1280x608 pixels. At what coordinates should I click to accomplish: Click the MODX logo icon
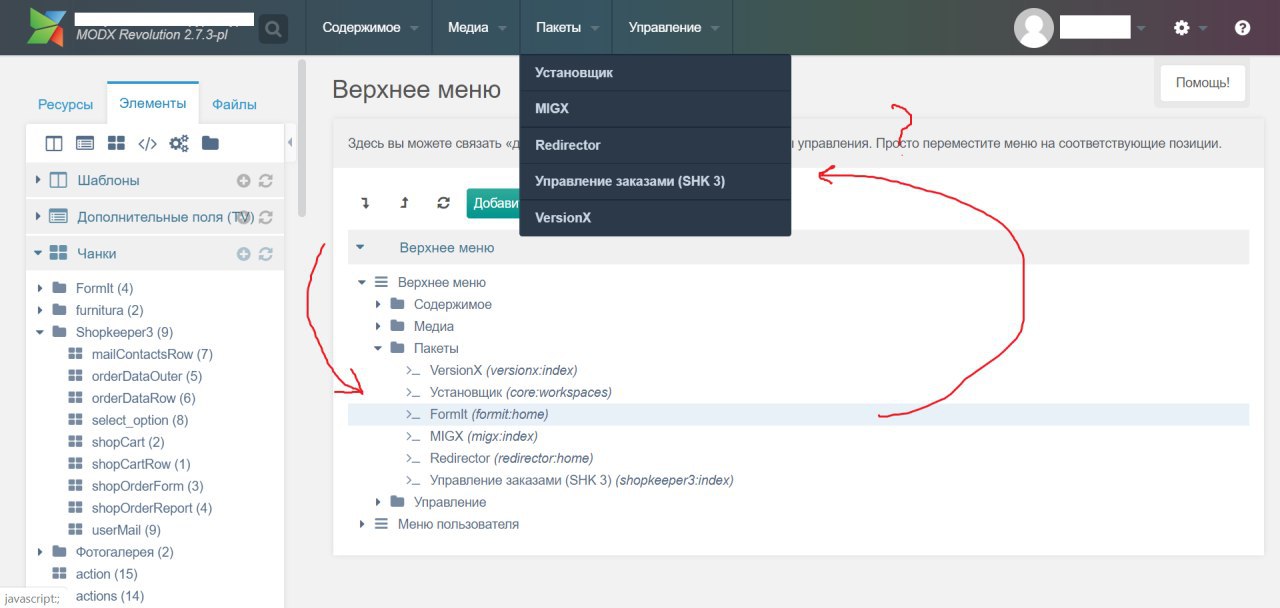[47, 28]
